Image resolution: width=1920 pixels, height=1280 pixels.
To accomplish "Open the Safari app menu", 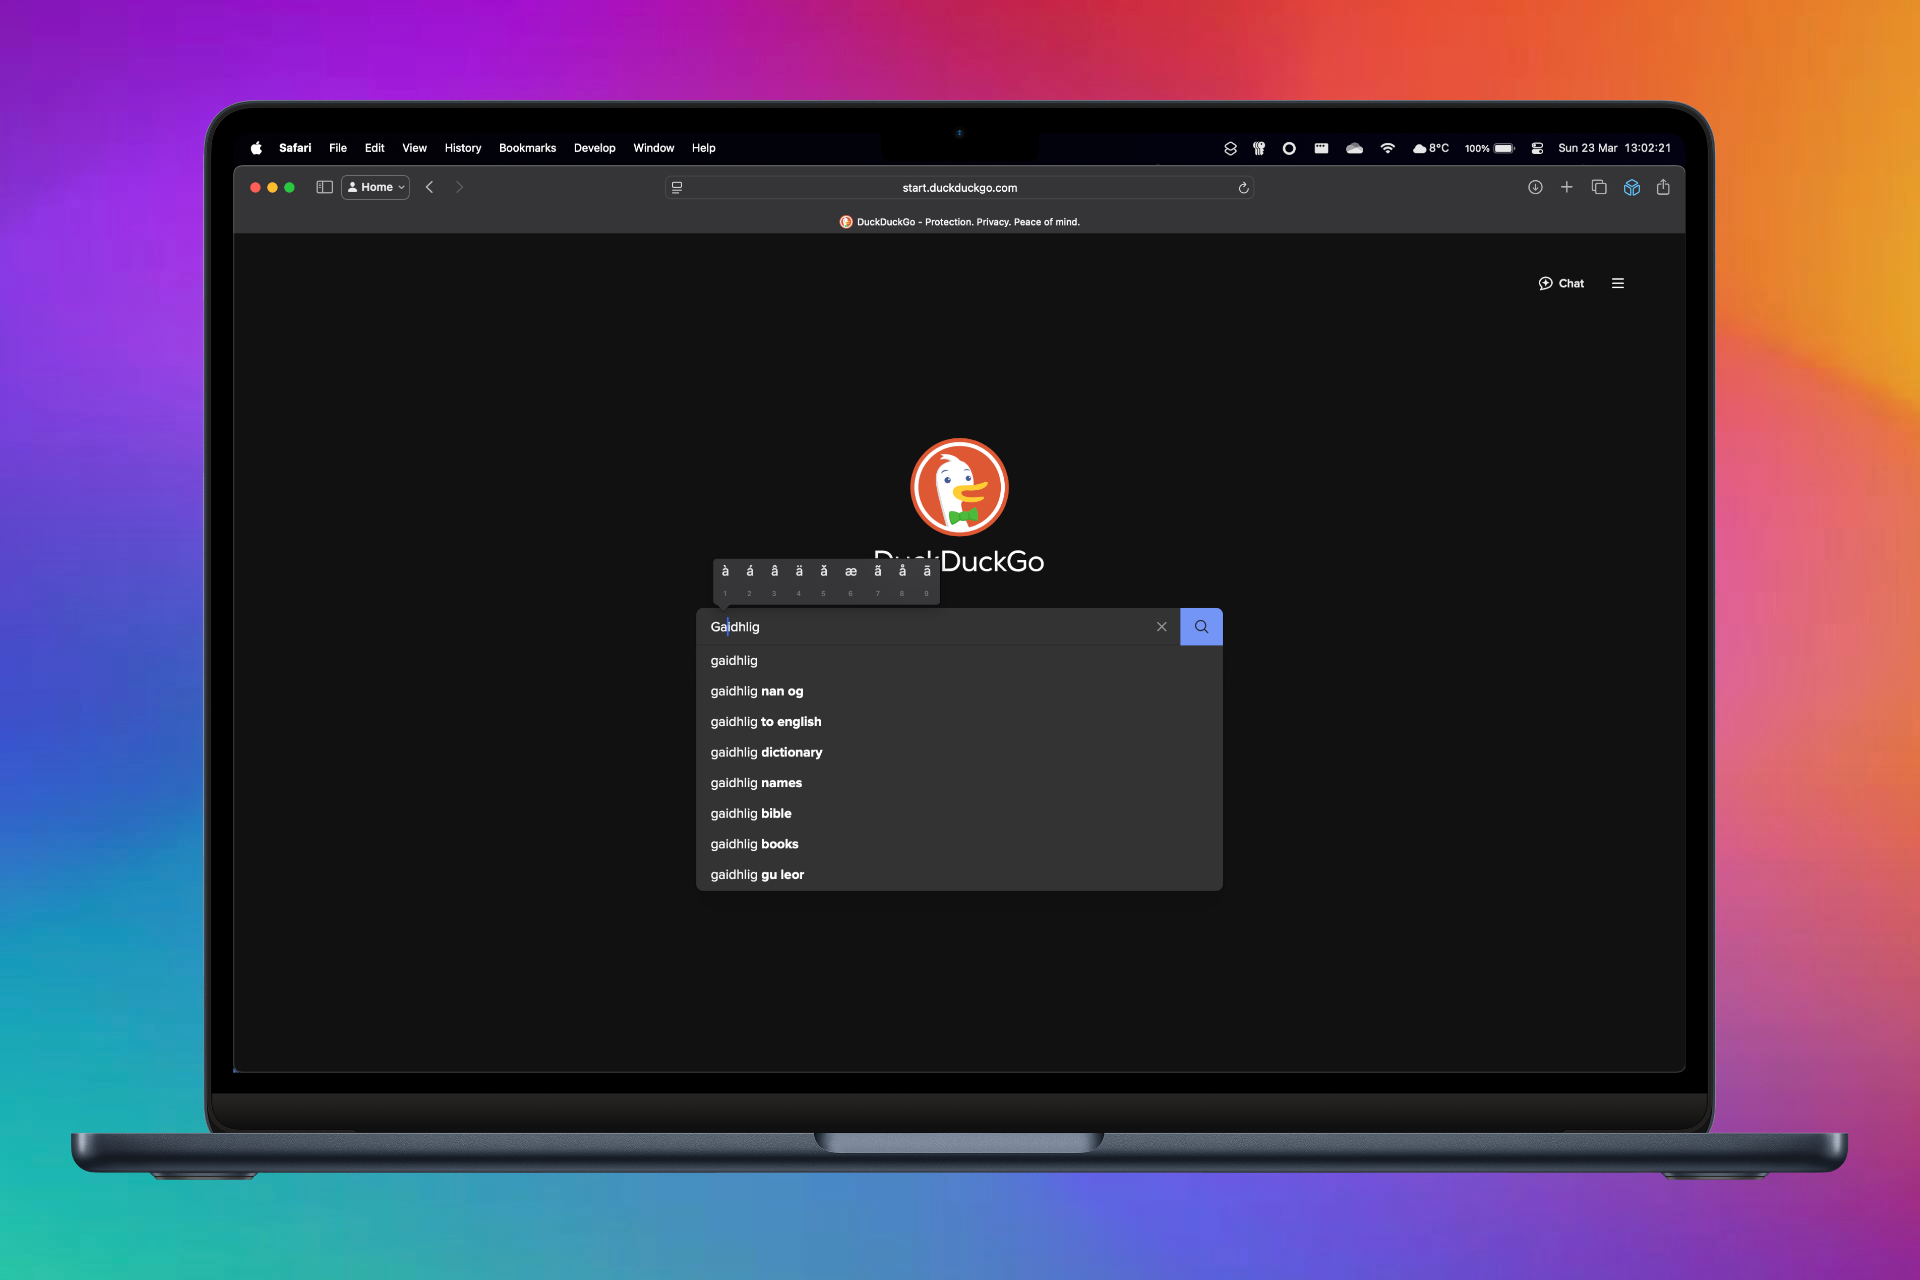I will pyautogui.click(x=295, y=148).
